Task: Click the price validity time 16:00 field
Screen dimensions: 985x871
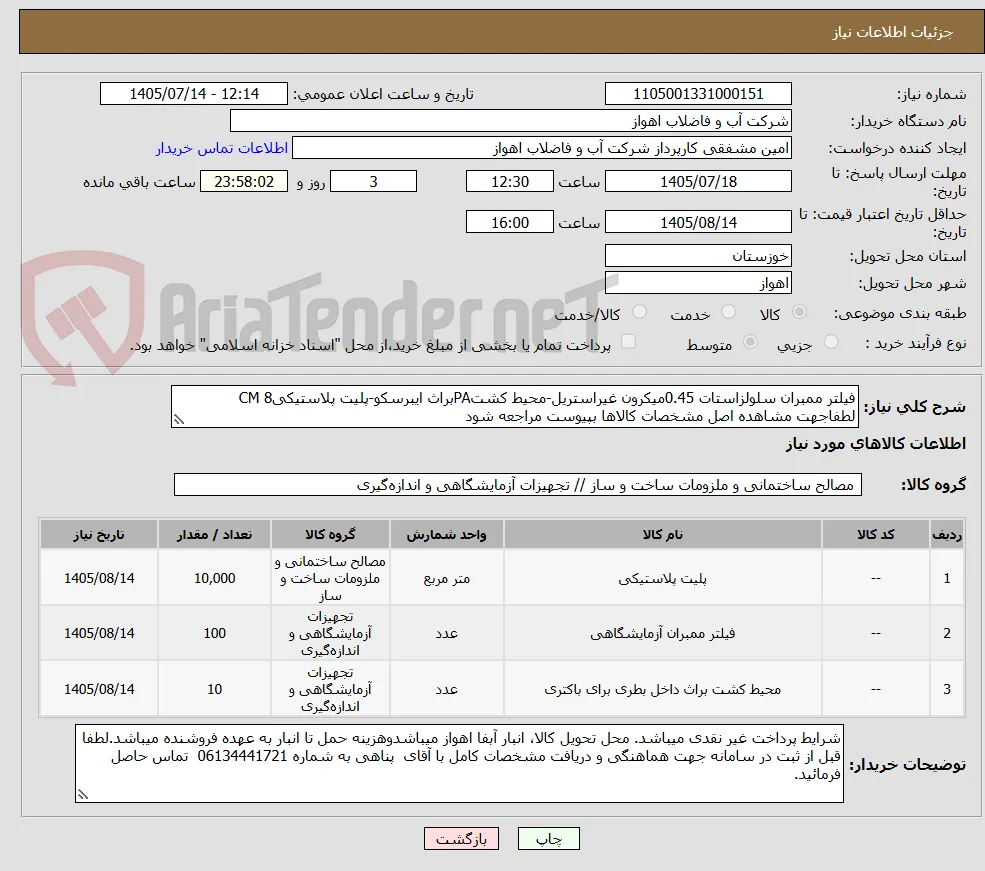Action: tap(509, 222)
